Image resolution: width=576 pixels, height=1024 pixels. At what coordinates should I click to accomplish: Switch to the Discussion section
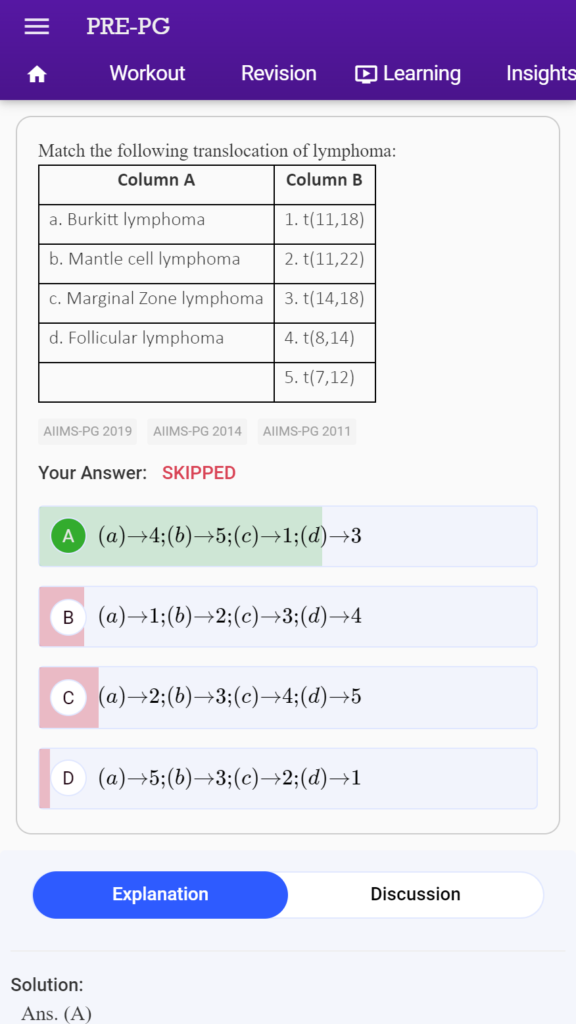tap(415, 894)
